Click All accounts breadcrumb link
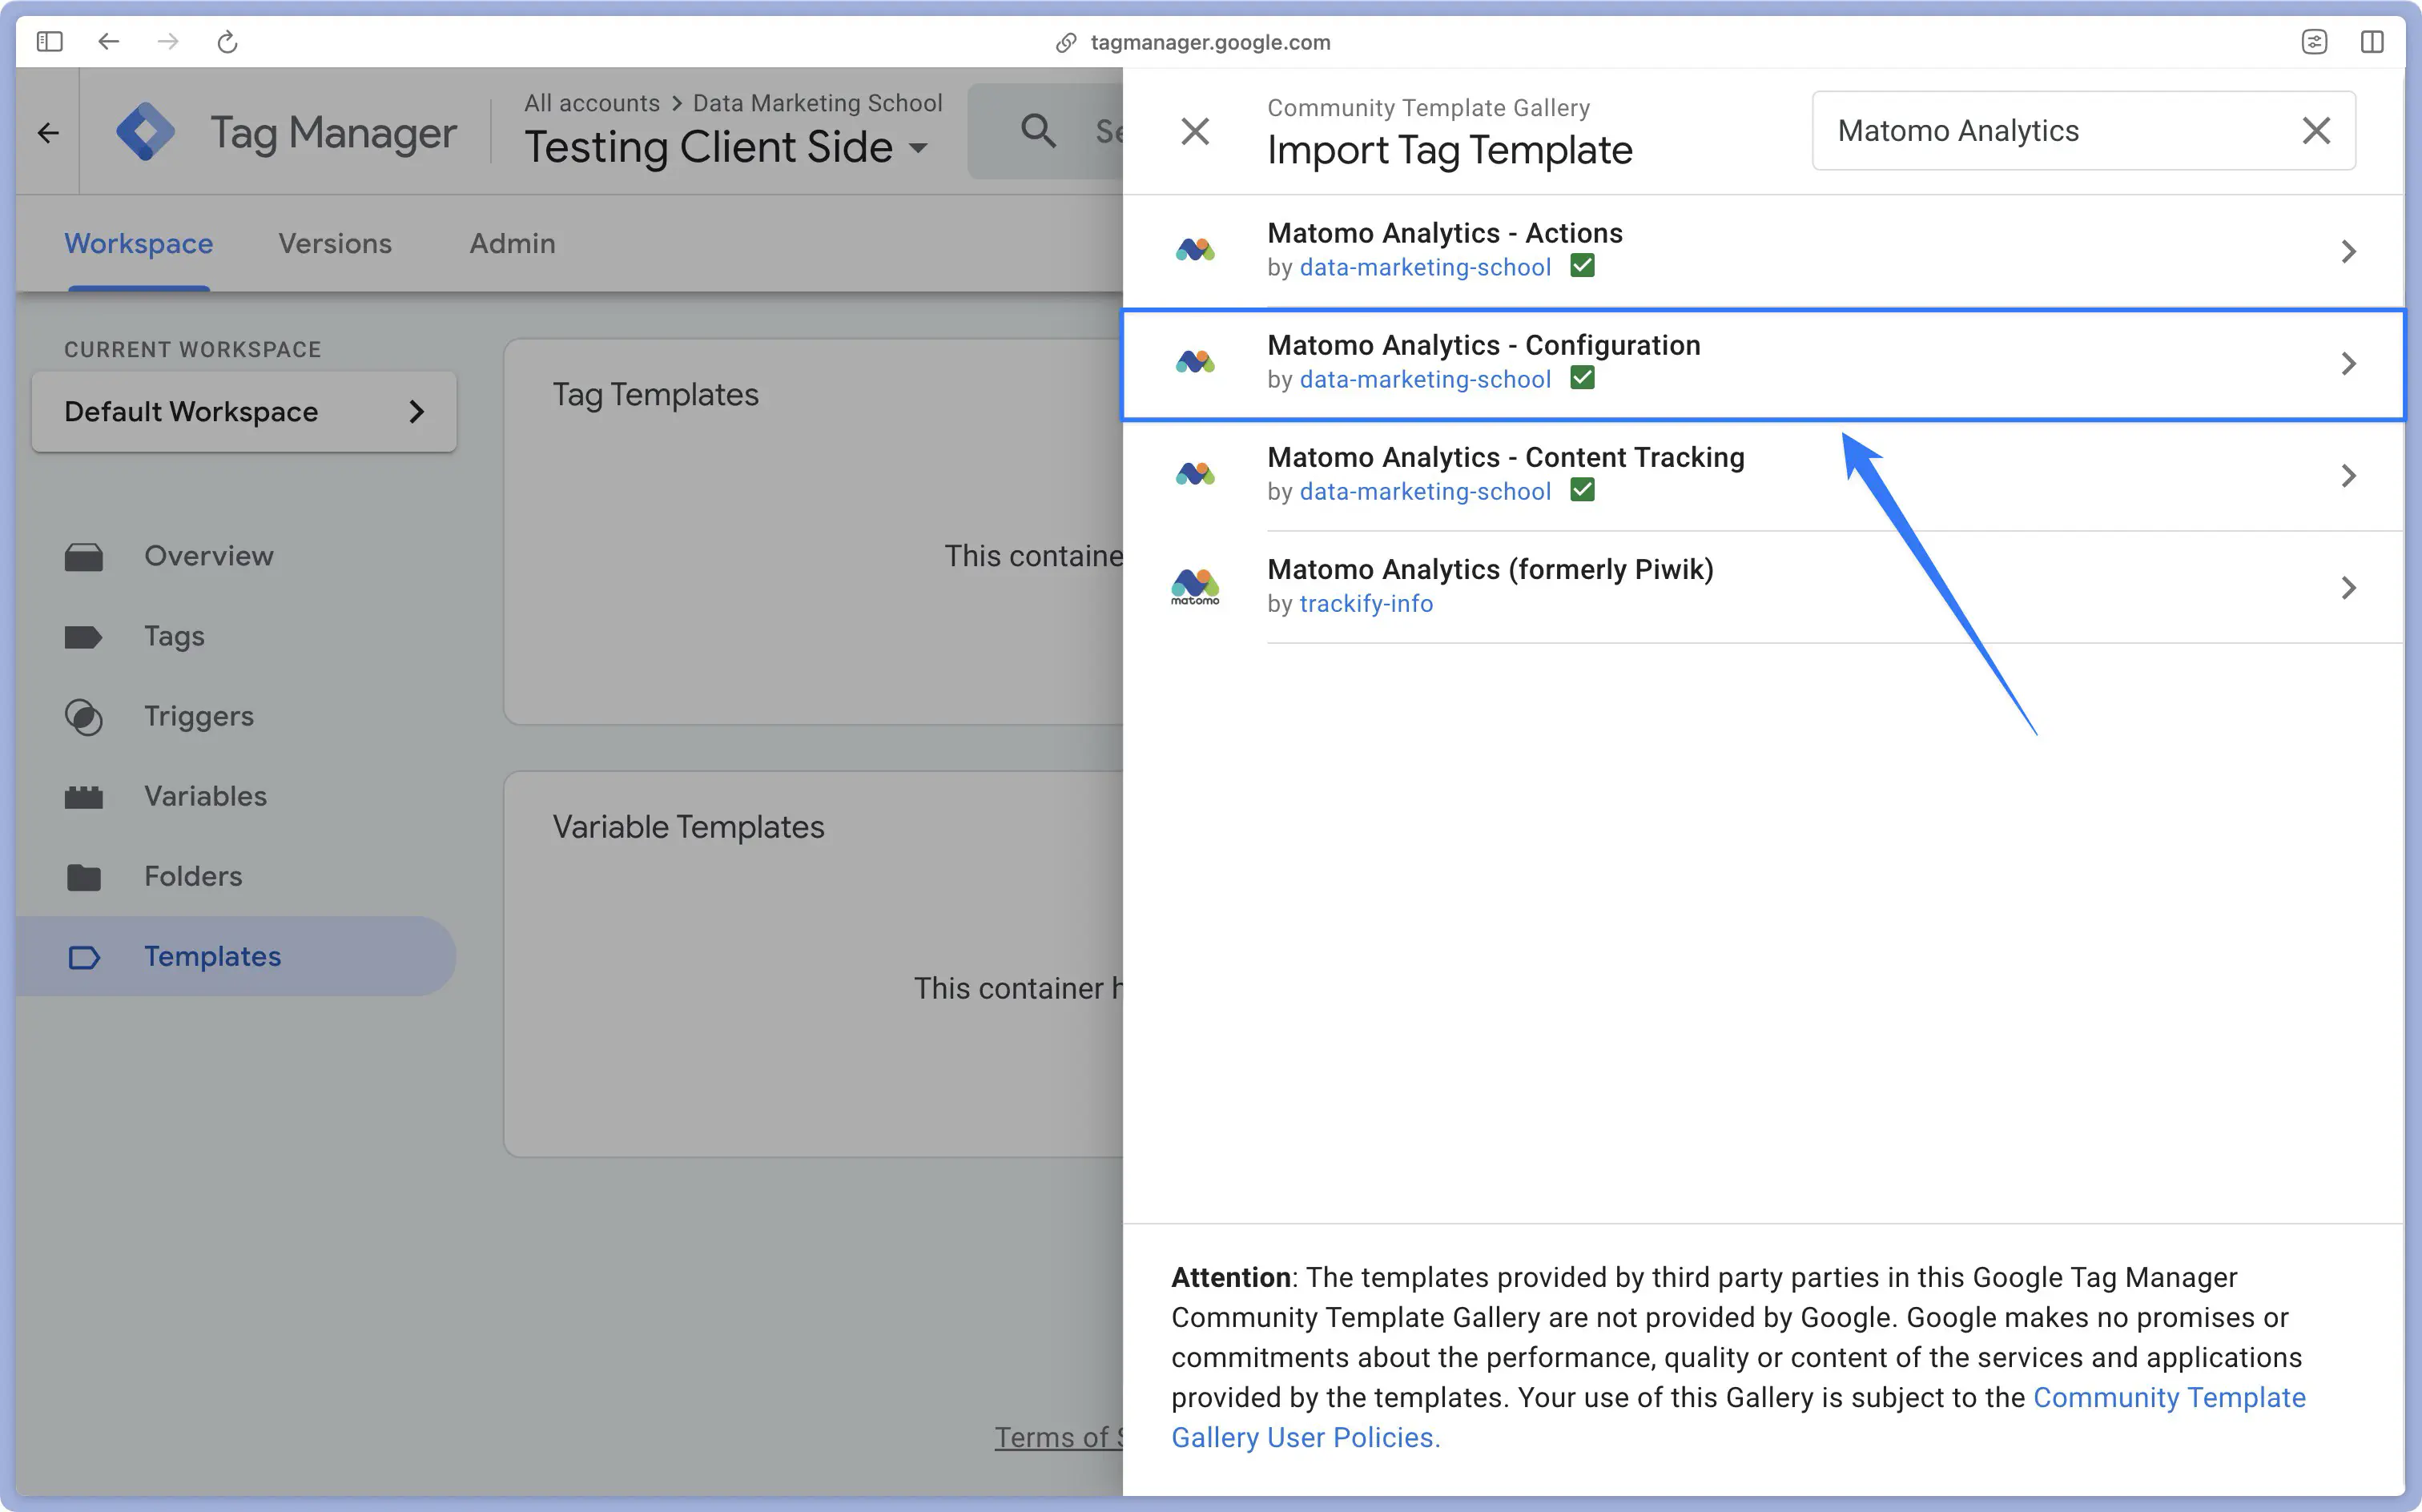Screen dimensions: 2422x1512 tap(592, 103)
